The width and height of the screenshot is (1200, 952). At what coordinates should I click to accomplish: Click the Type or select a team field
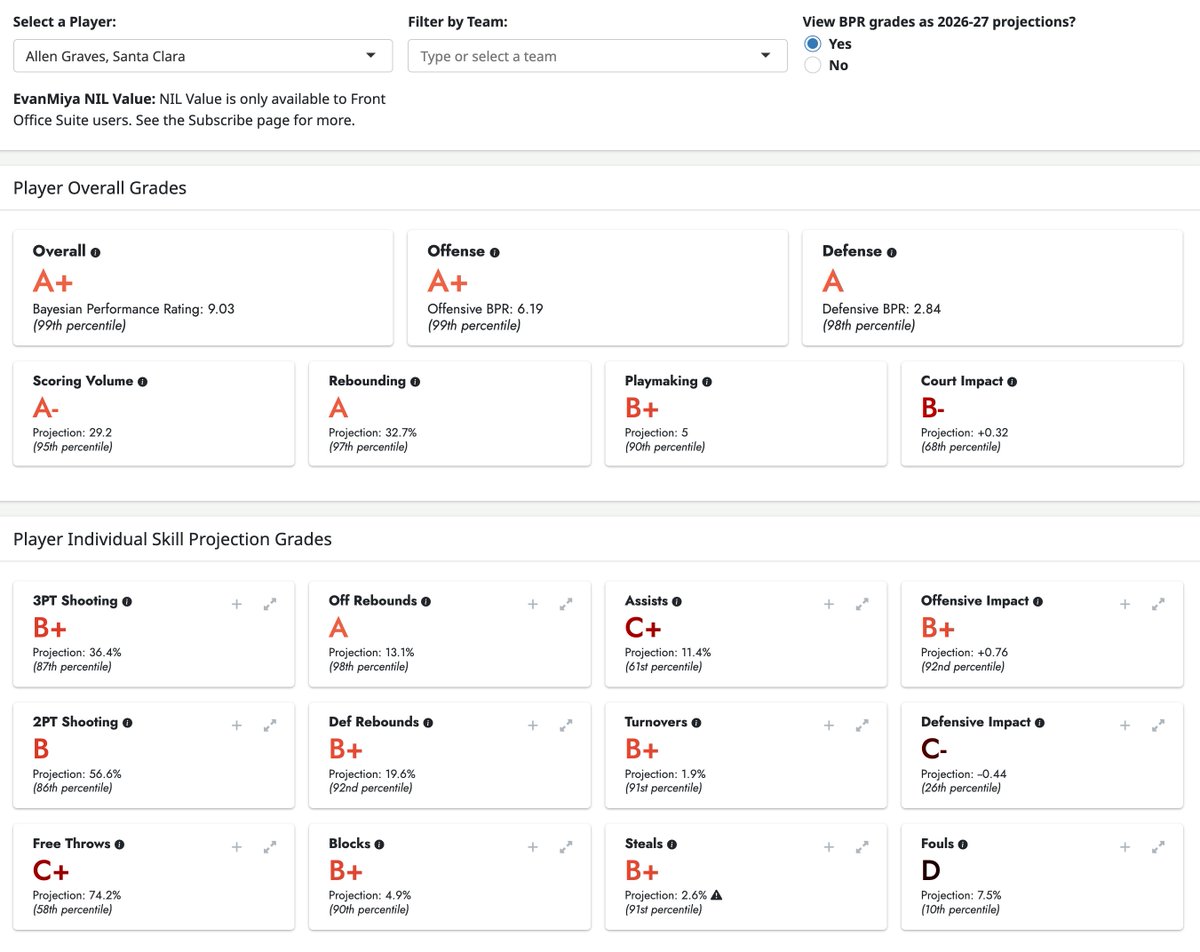coord(598,56)
